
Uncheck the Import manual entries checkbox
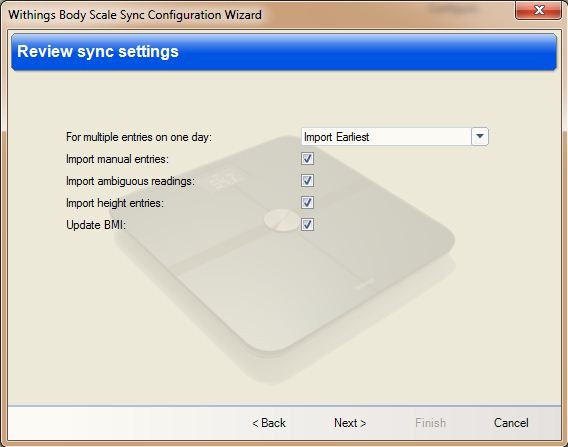[307, 159]
